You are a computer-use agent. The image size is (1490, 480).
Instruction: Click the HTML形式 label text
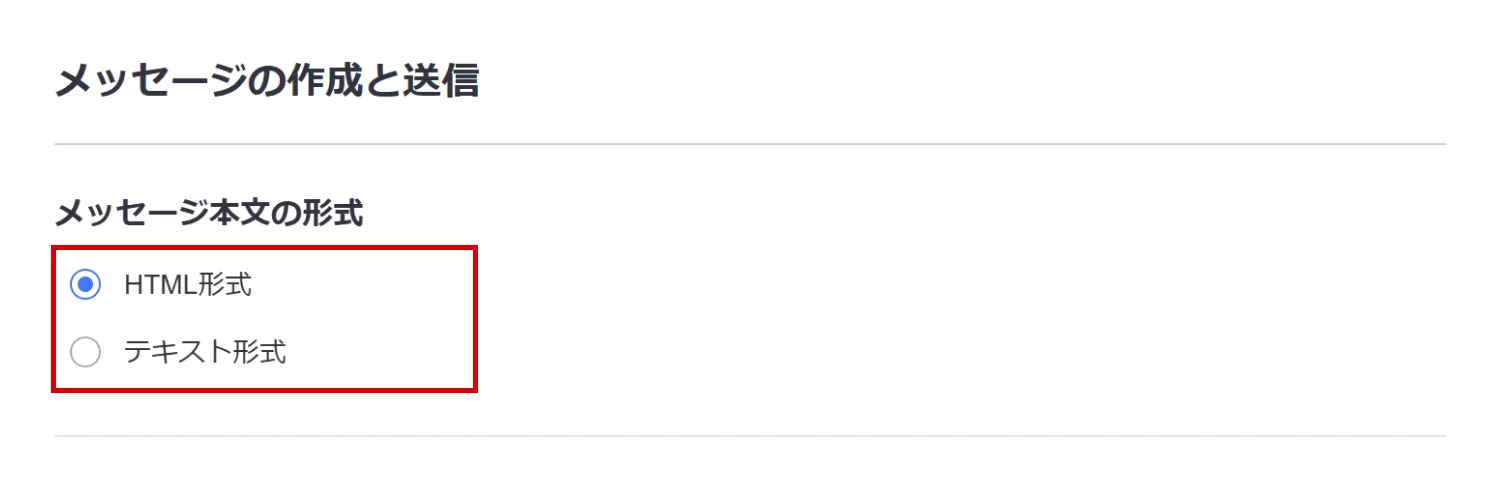tap(188, 285)
